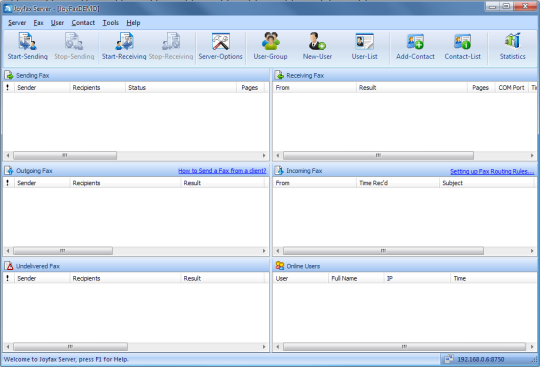The height and width of the screenshot is (367, 540).
Task: Sort Receiving Fax by COM Port column
Action: click(511, 87)
